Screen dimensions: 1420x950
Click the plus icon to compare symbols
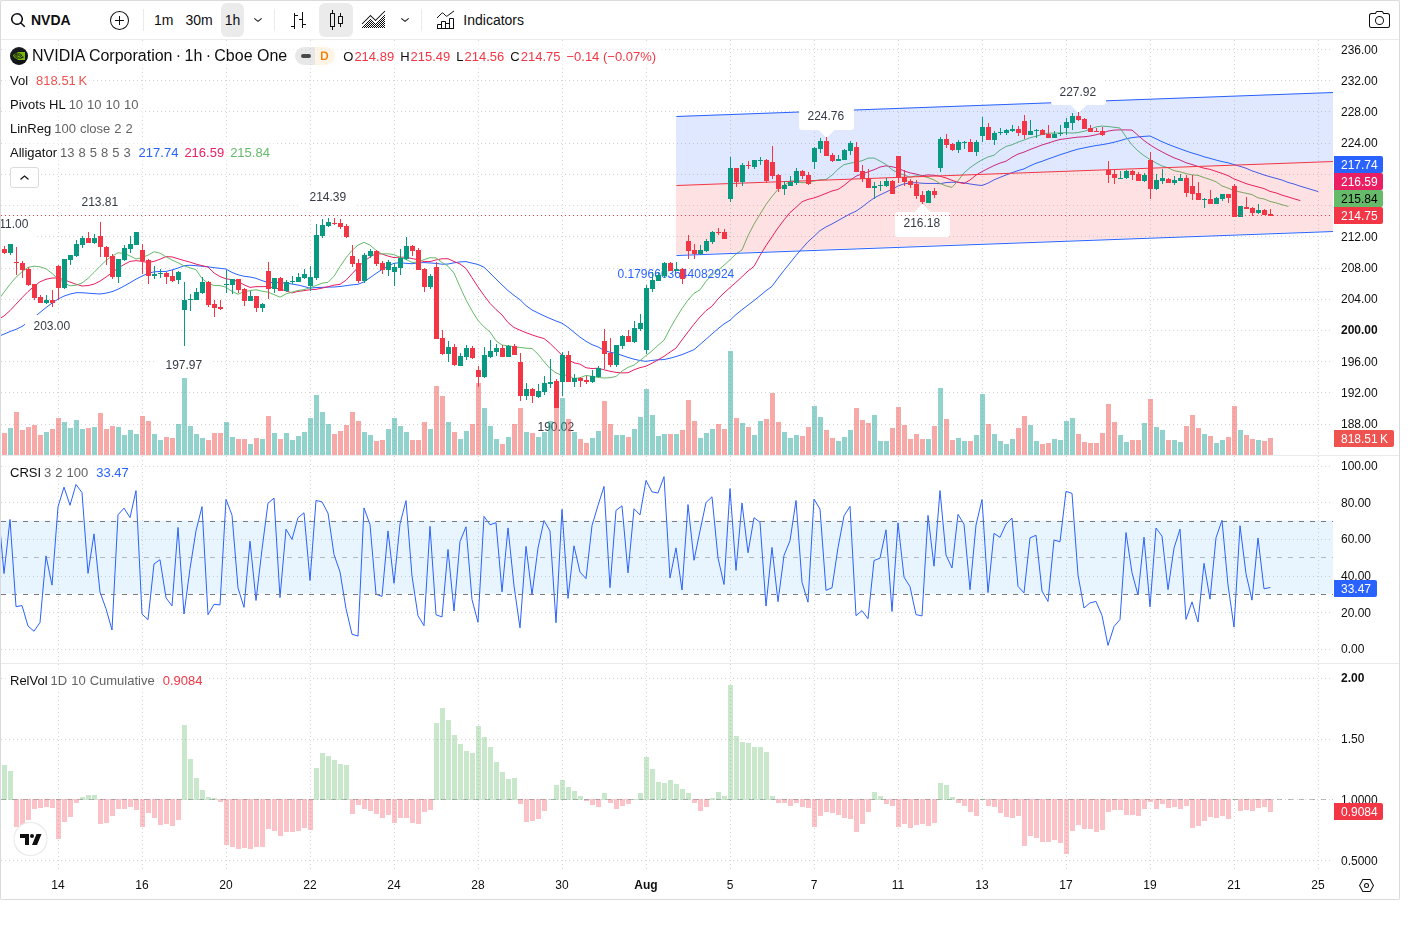pos(119,20)
